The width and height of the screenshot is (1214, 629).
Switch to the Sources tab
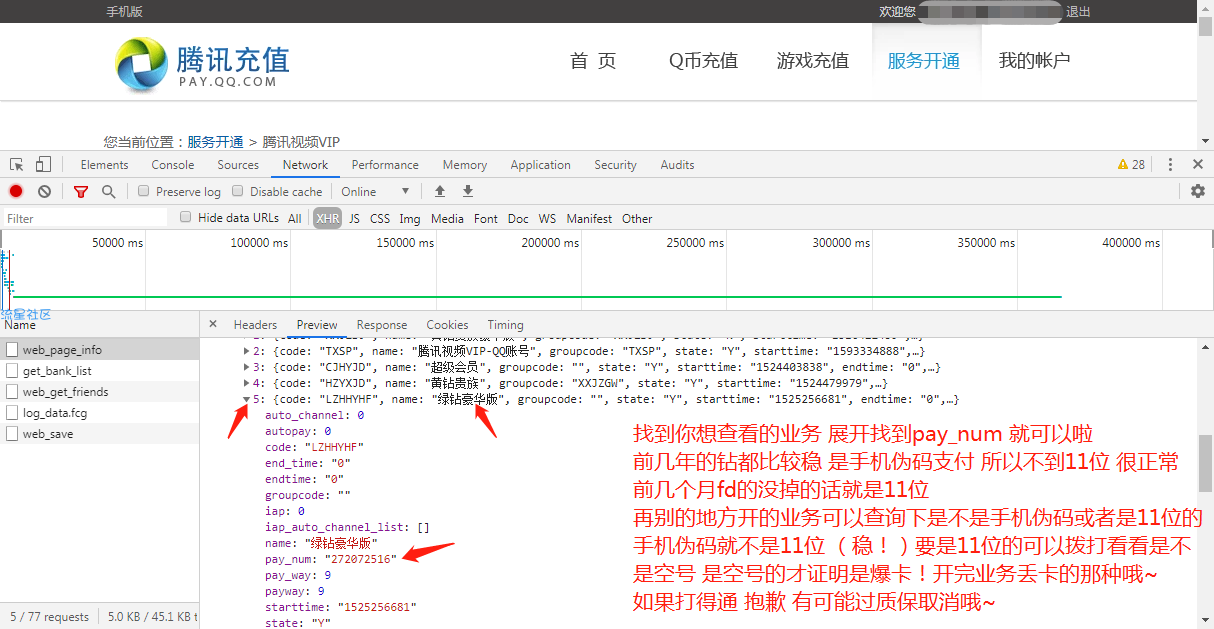pyautogui.click(x=238, y=165)
